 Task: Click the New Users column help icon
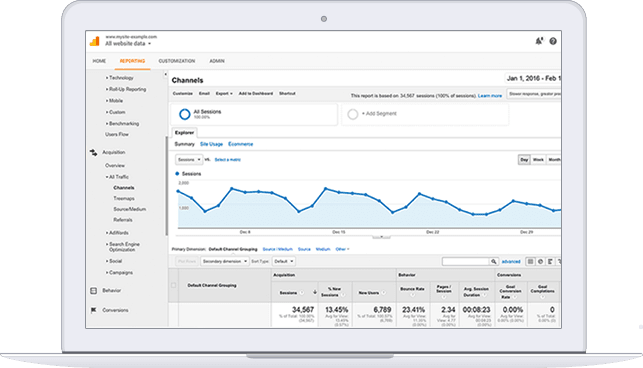tap(384, 293)
